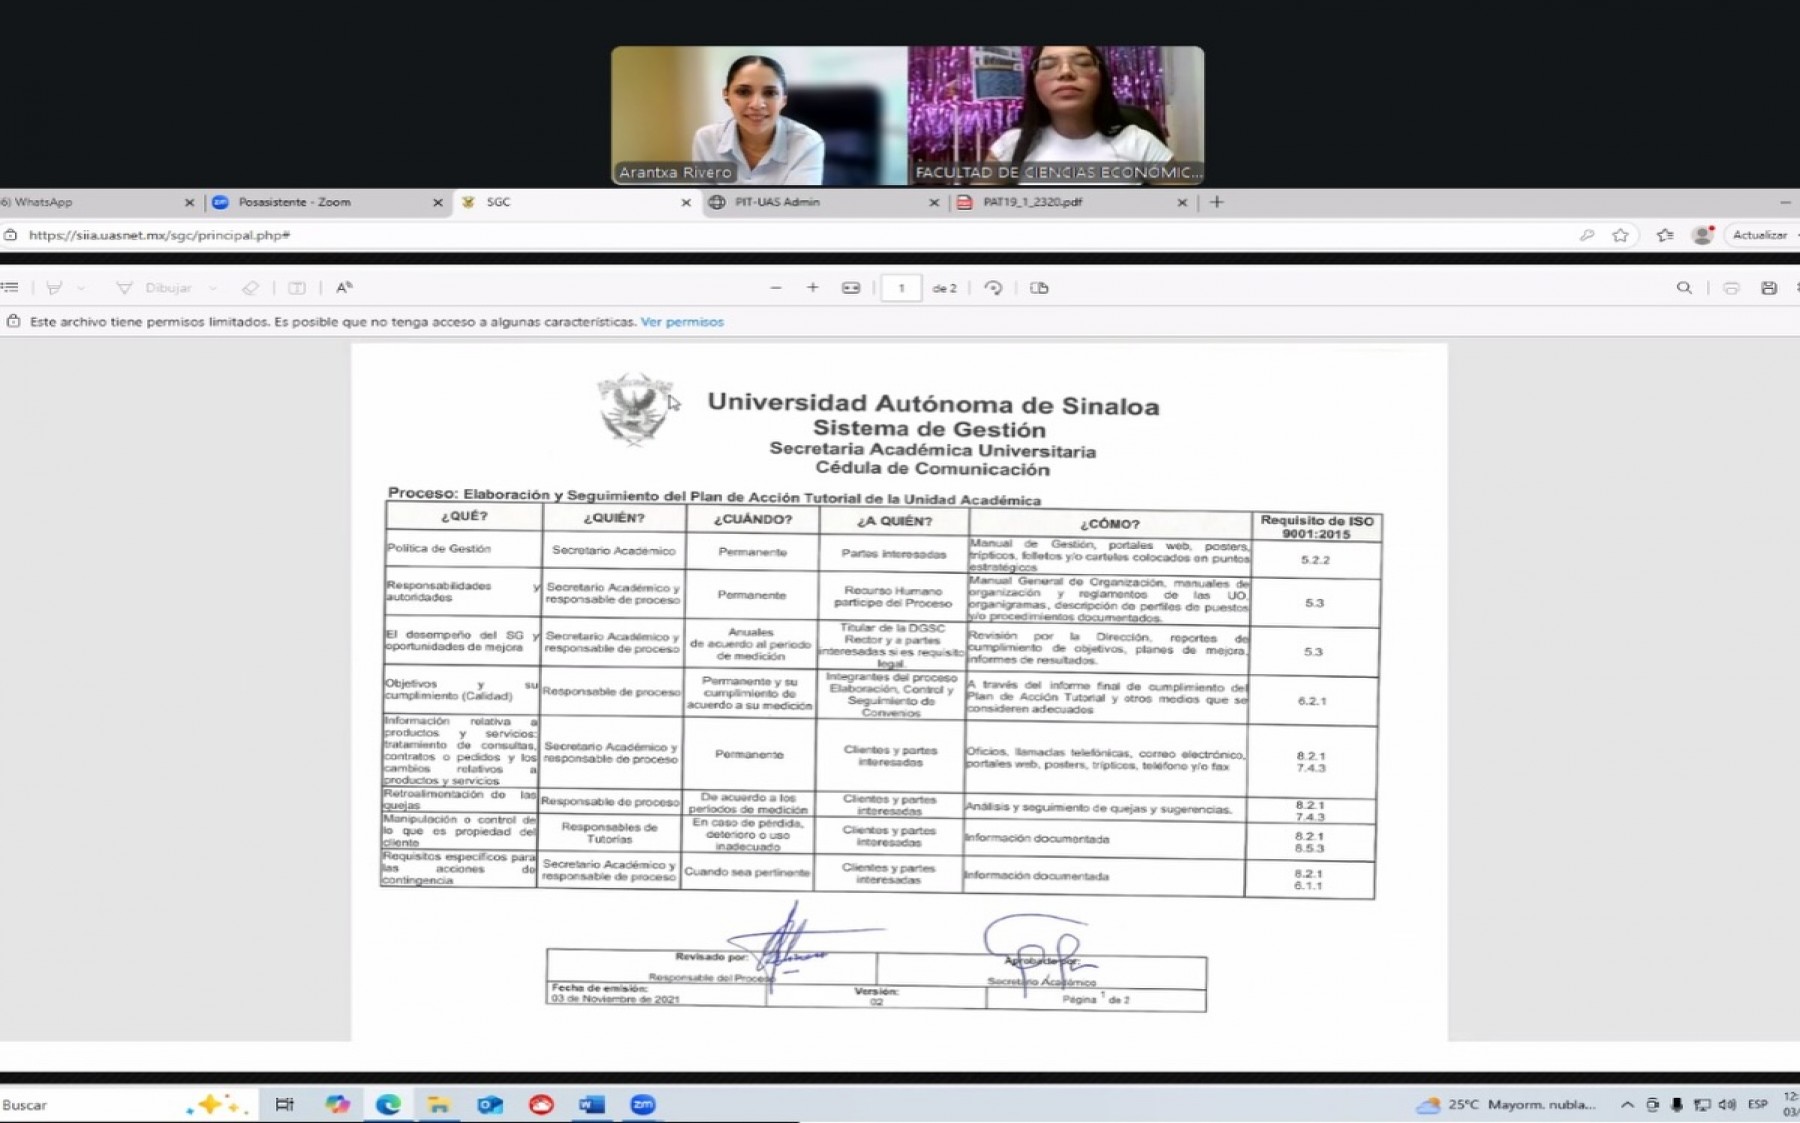Zoom out of the document
This screenshot has height=1123, width=1800.
[776, 288]
